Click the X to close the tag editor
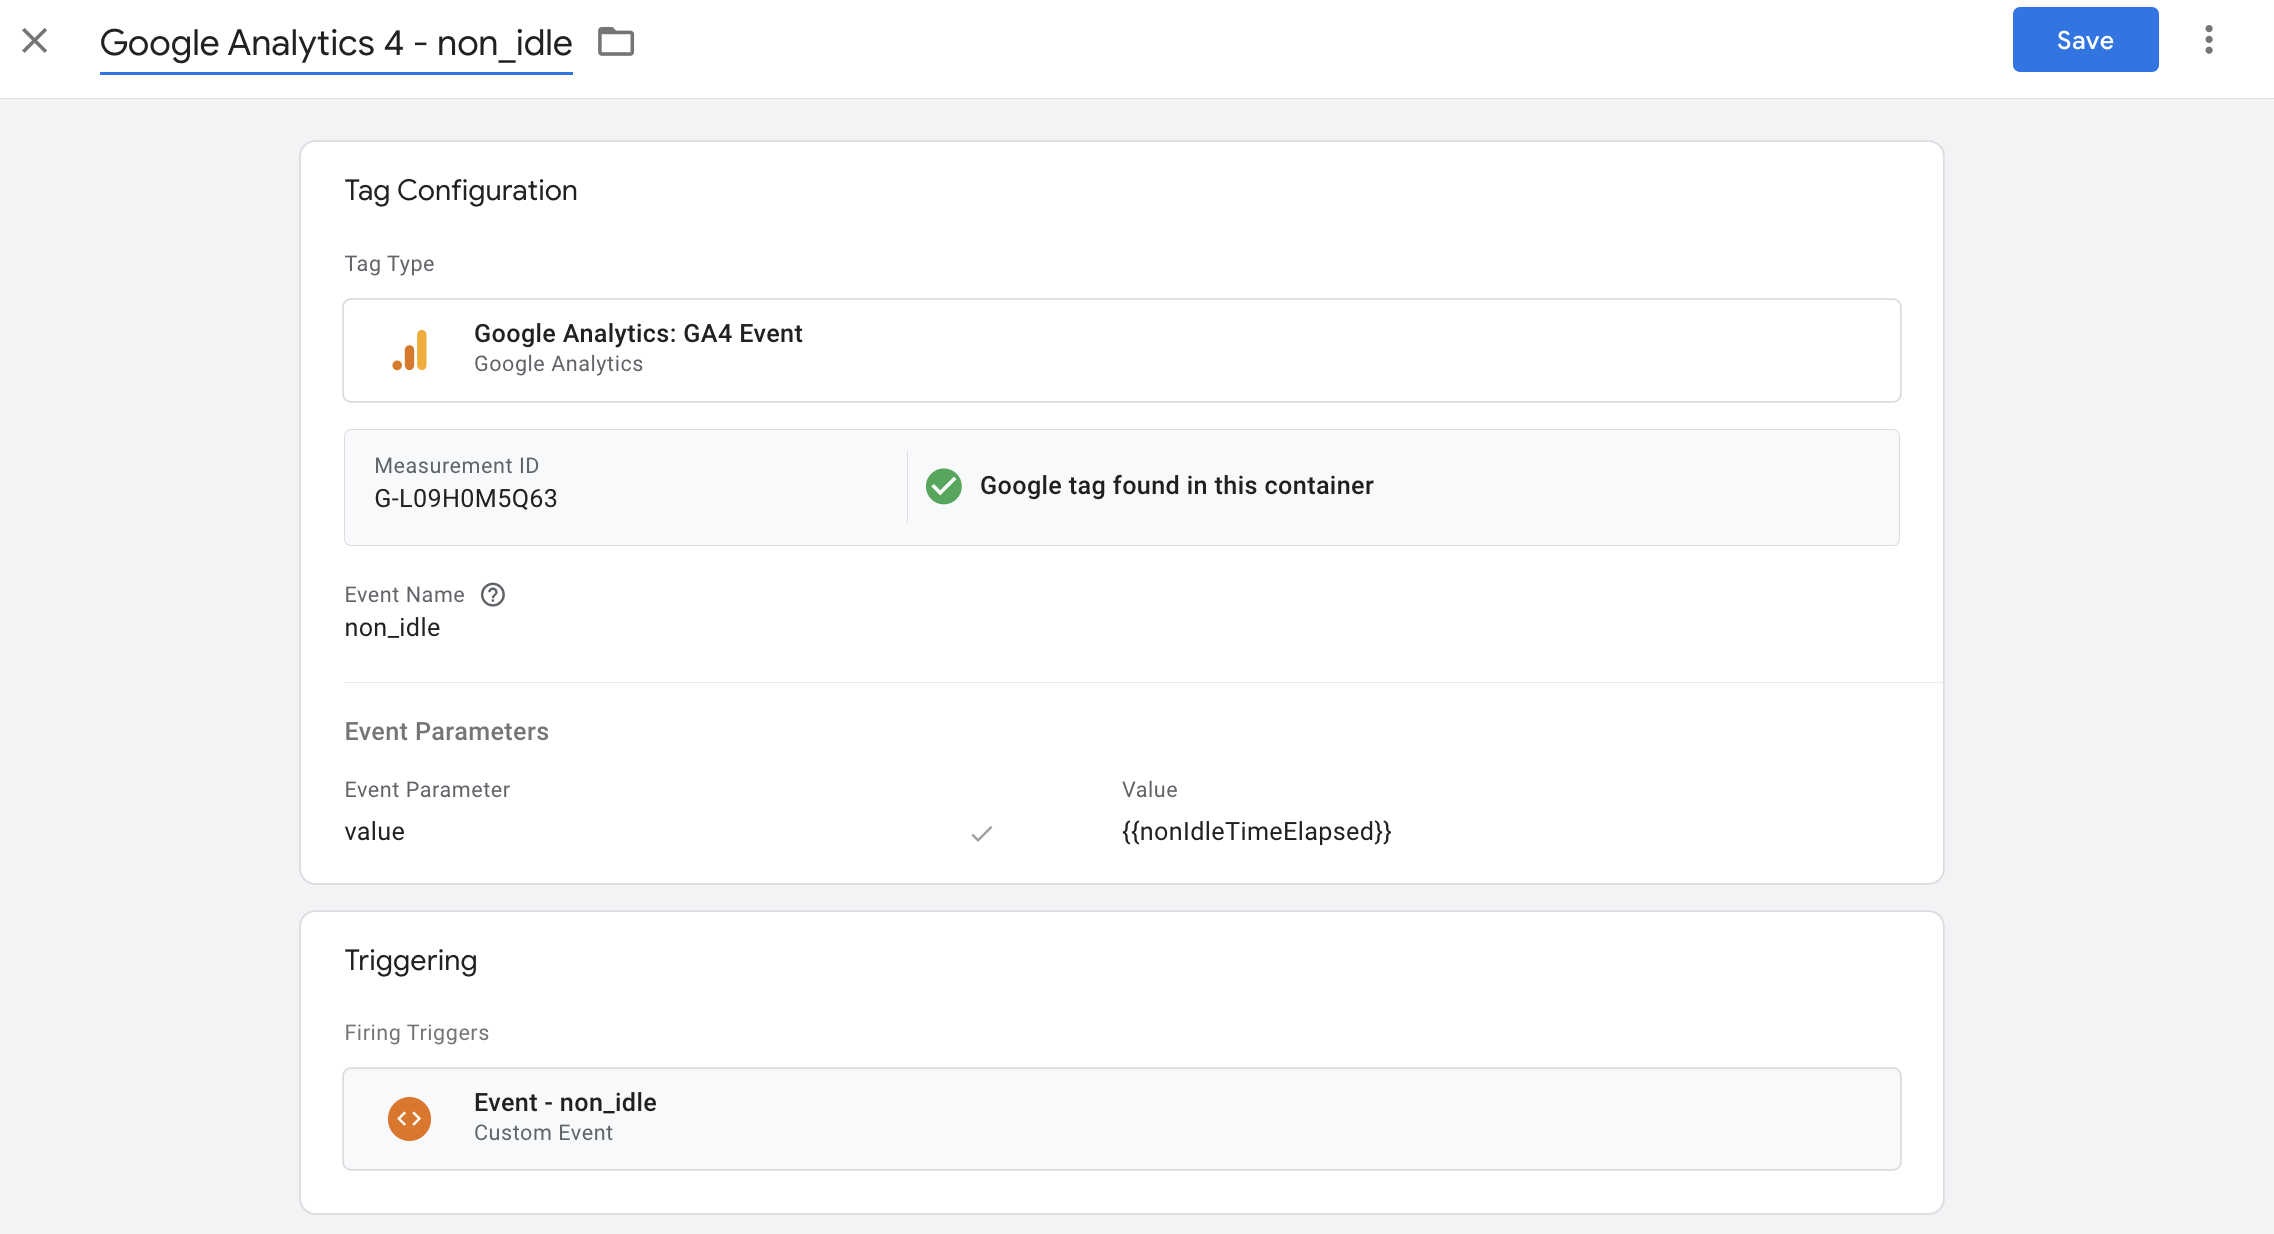The height and width of the screenshot is (1234, 2274). [x=35, y=40]
